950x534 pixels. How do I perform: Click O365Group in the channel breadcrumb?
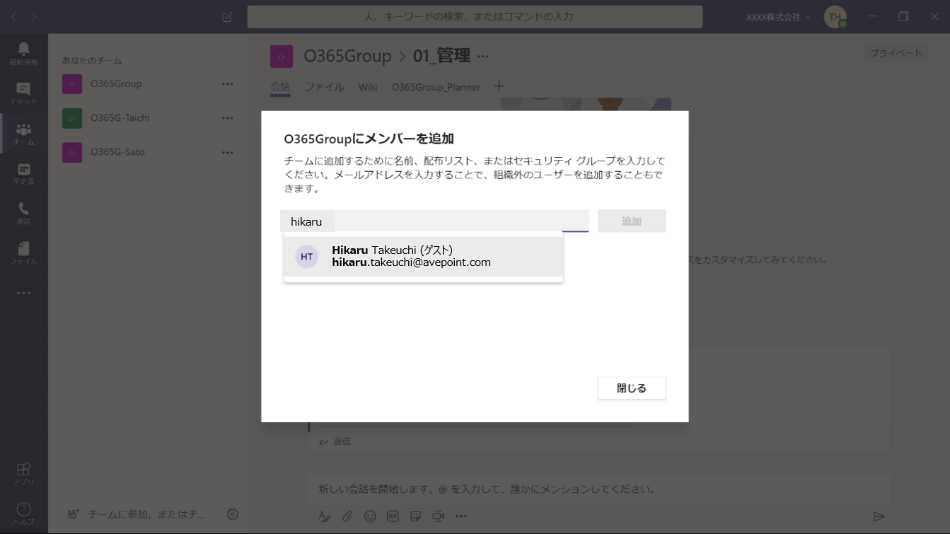tap(347, 56)
